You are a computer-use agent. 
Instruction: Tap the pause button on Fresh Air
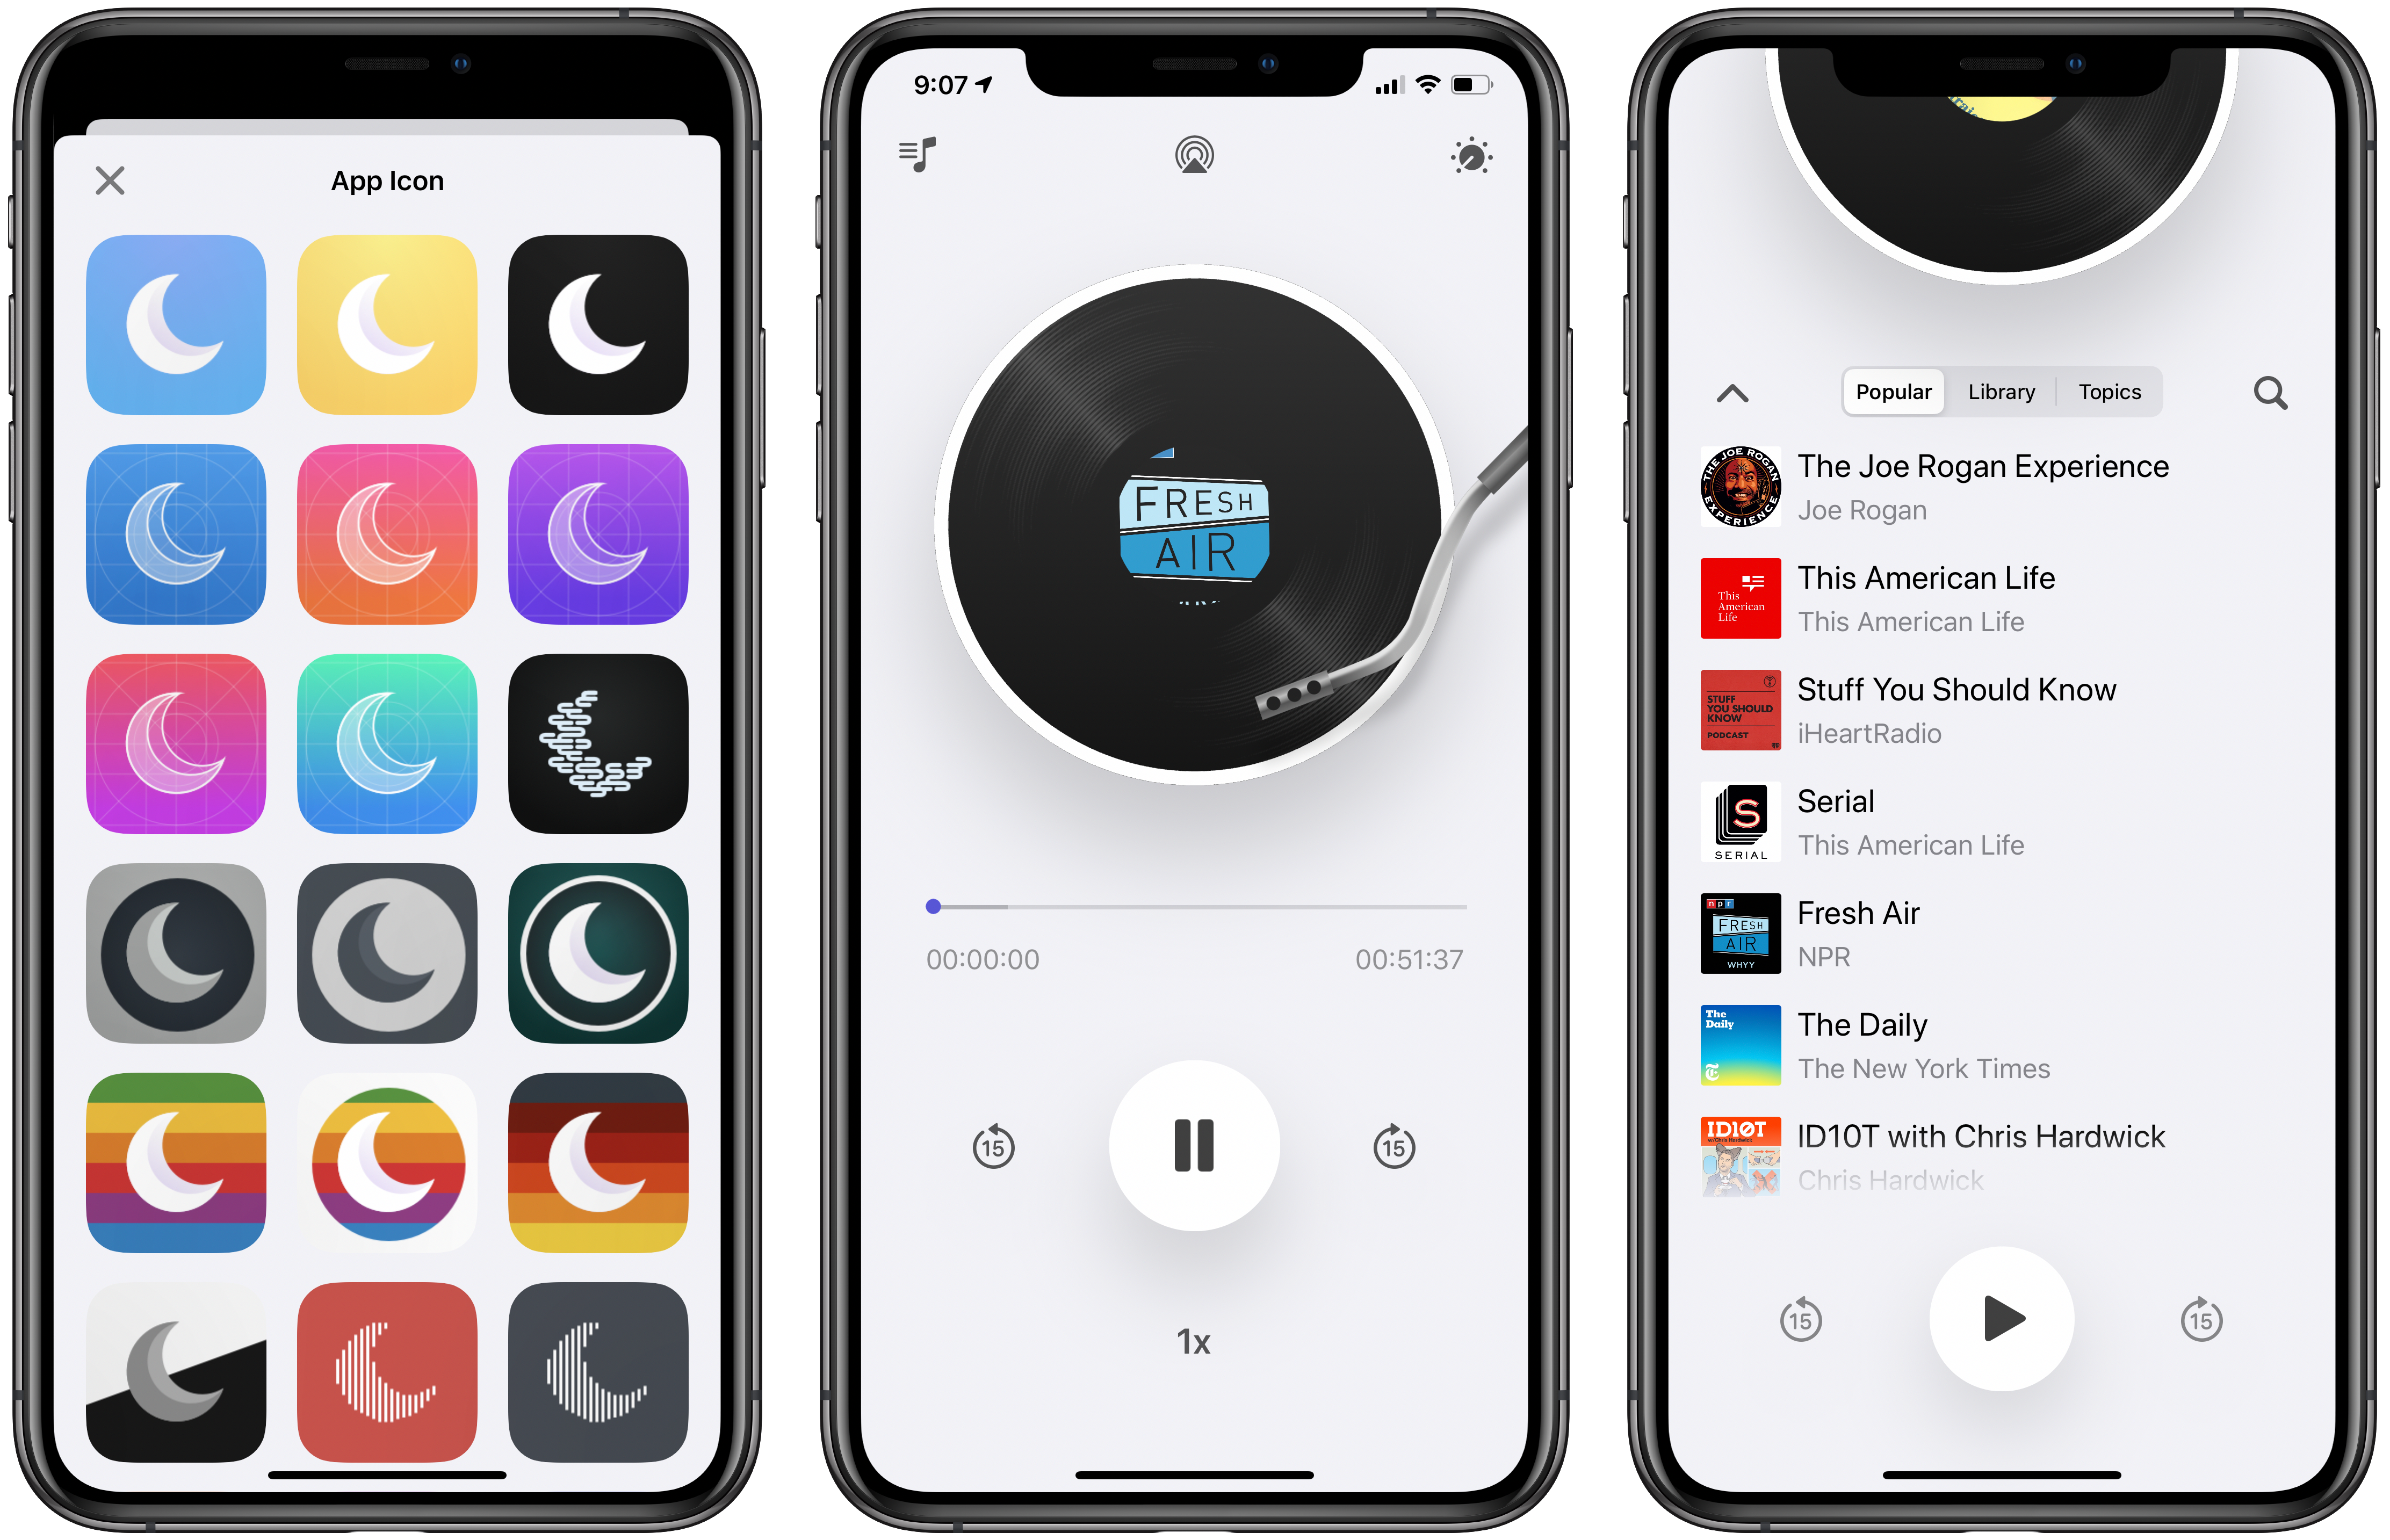click(1195, 1145)
